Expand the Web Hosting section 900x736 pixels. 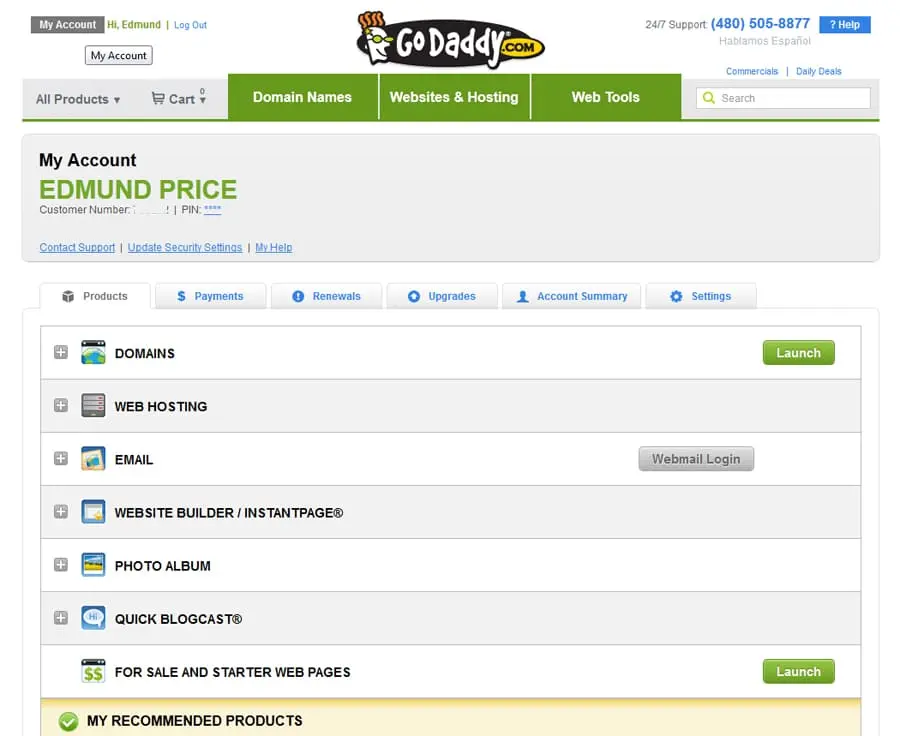point(61,405)
